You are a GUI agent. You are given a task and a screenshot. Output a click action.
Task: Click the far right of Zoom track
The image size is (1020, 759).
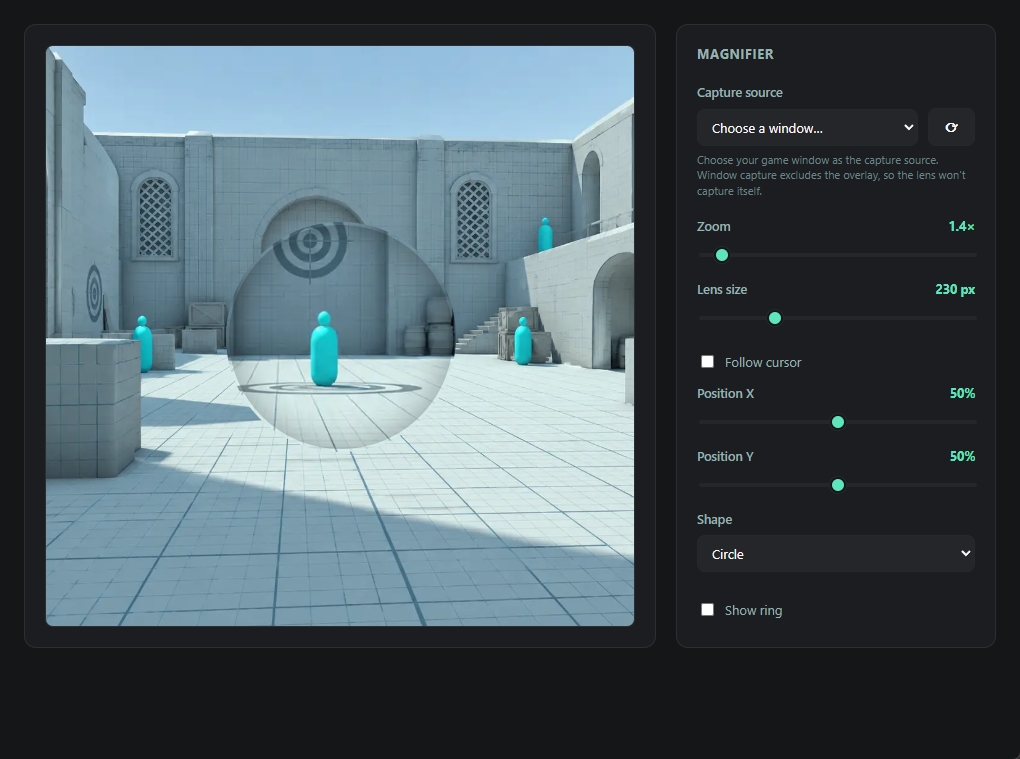(x=973, y=255)
